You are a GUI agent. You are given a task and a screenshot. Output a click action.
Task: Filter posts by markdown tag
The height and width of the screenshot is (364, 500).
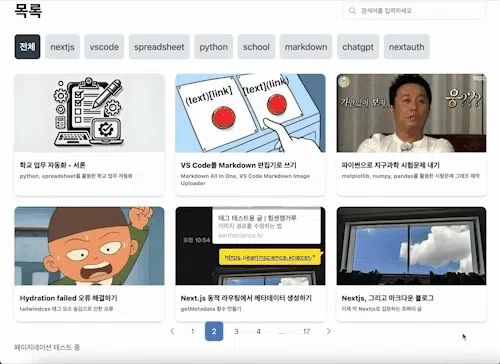[x=306, y=47]
